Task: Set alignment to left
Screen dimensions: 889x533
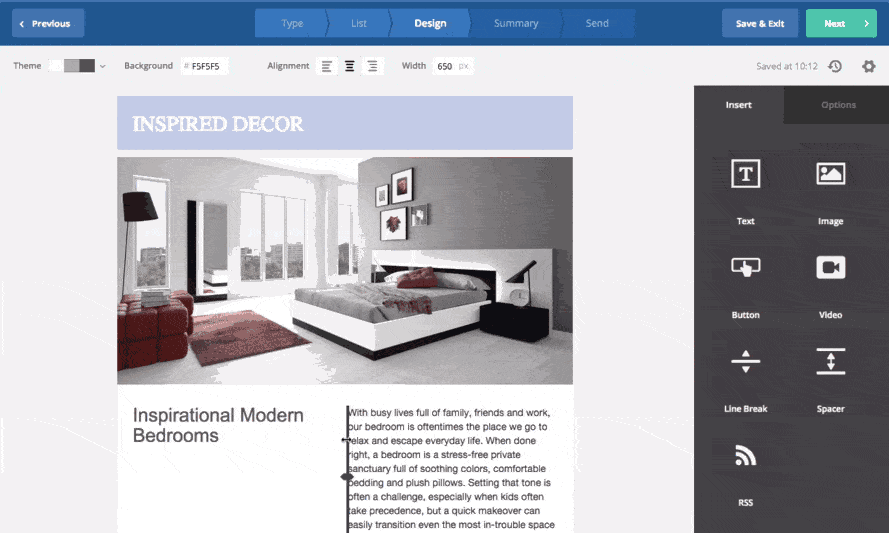Action: point(327,66)
